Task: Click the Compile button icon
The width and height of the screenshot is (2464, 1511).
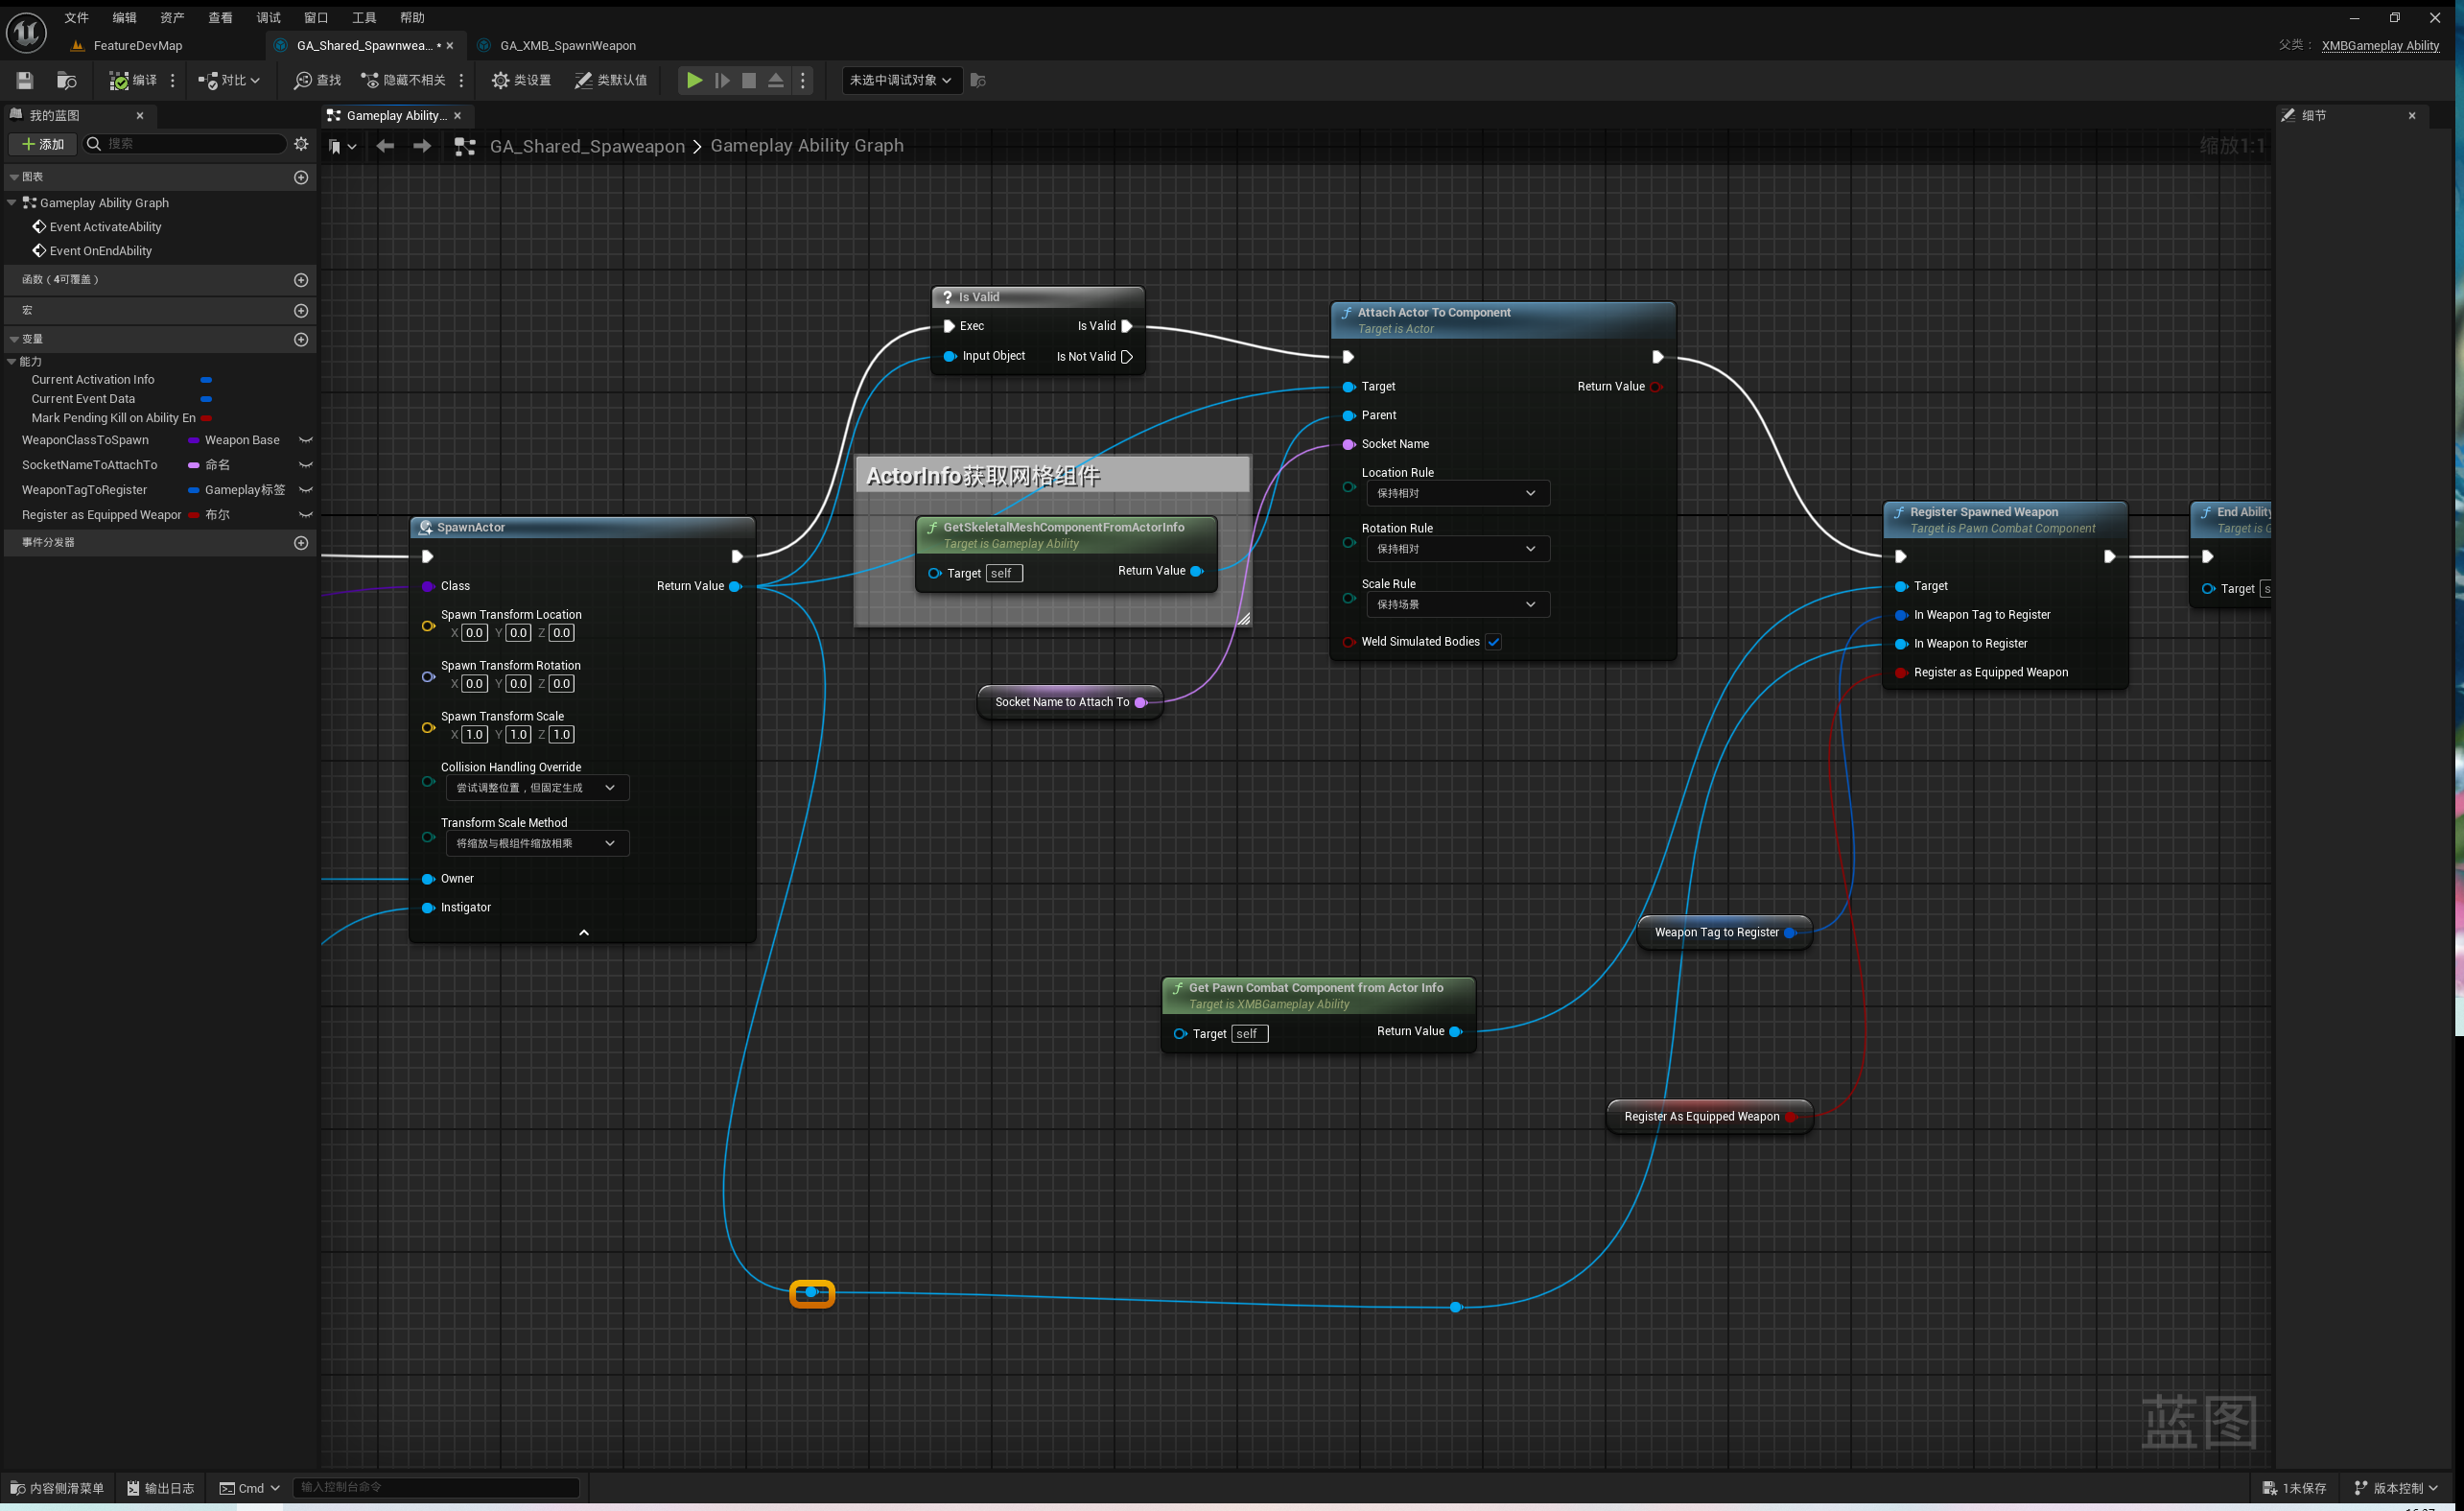Action: (x=120, y=80)
